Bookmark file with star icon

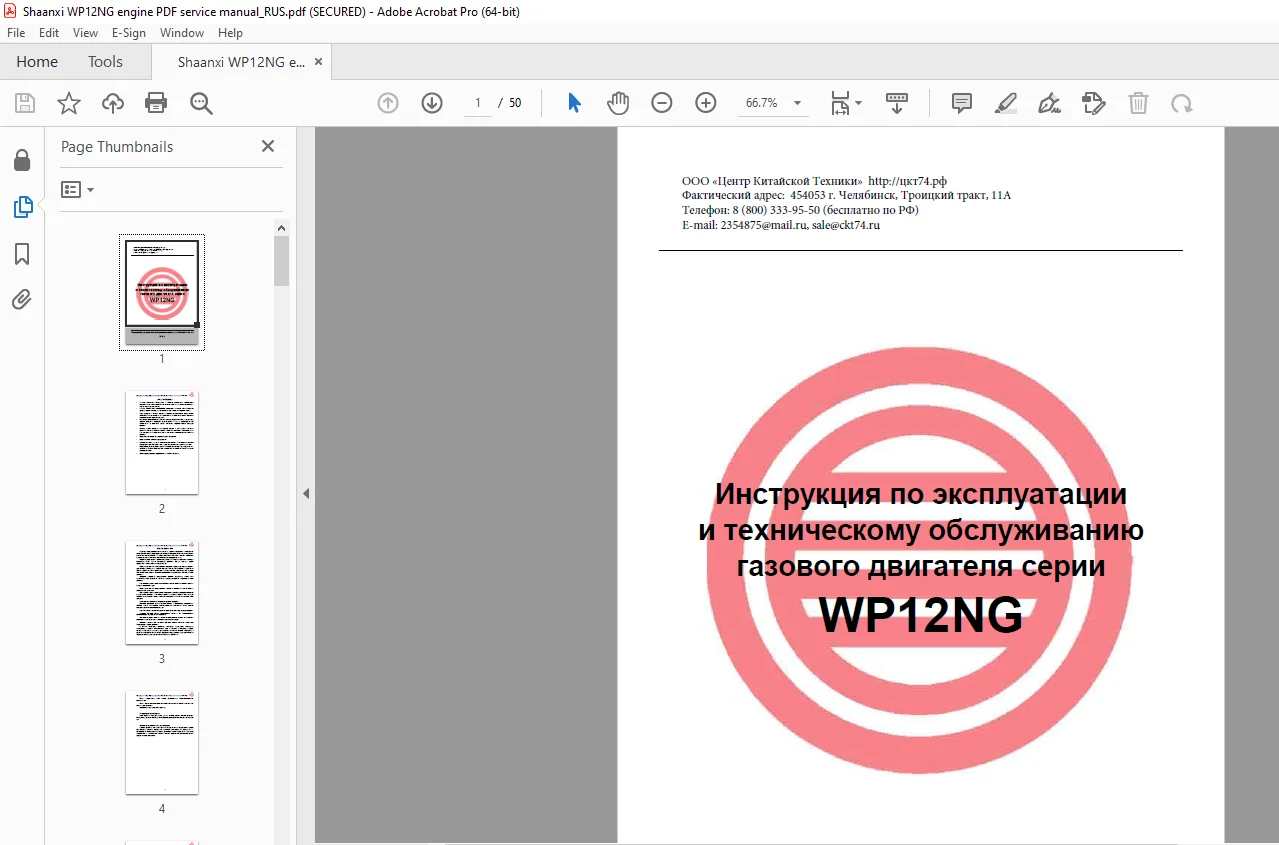pyautogui.click(x=69, y=103)
